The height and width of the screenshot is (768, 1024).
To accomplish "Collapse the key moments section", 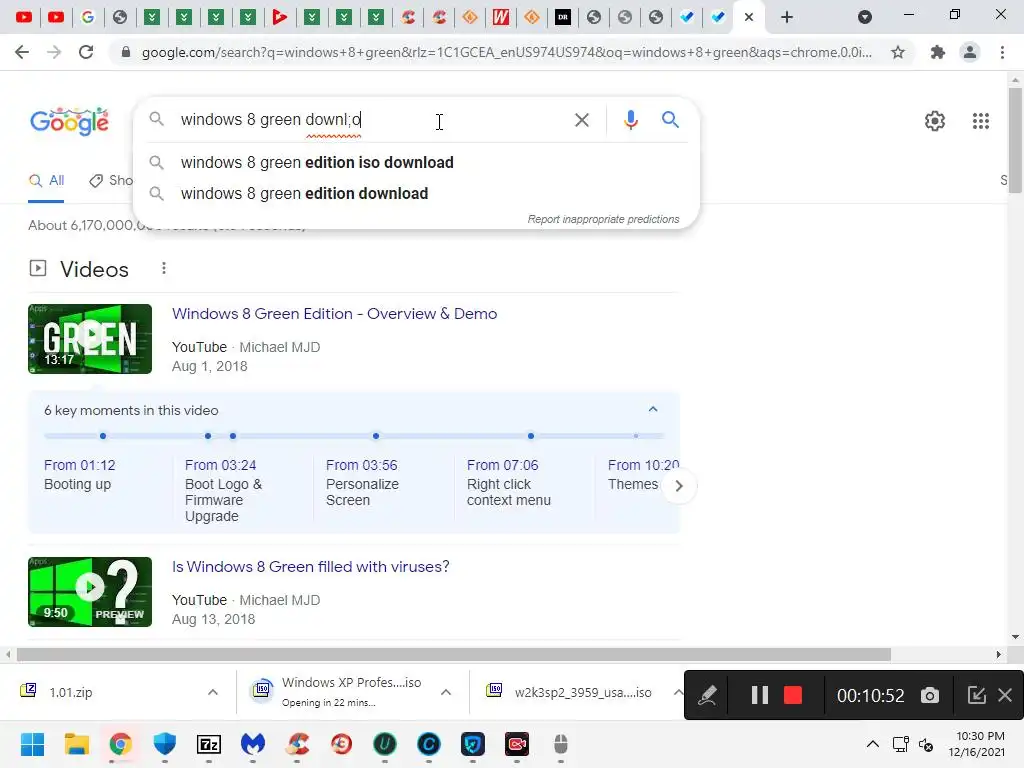I will tap(652, 409).
